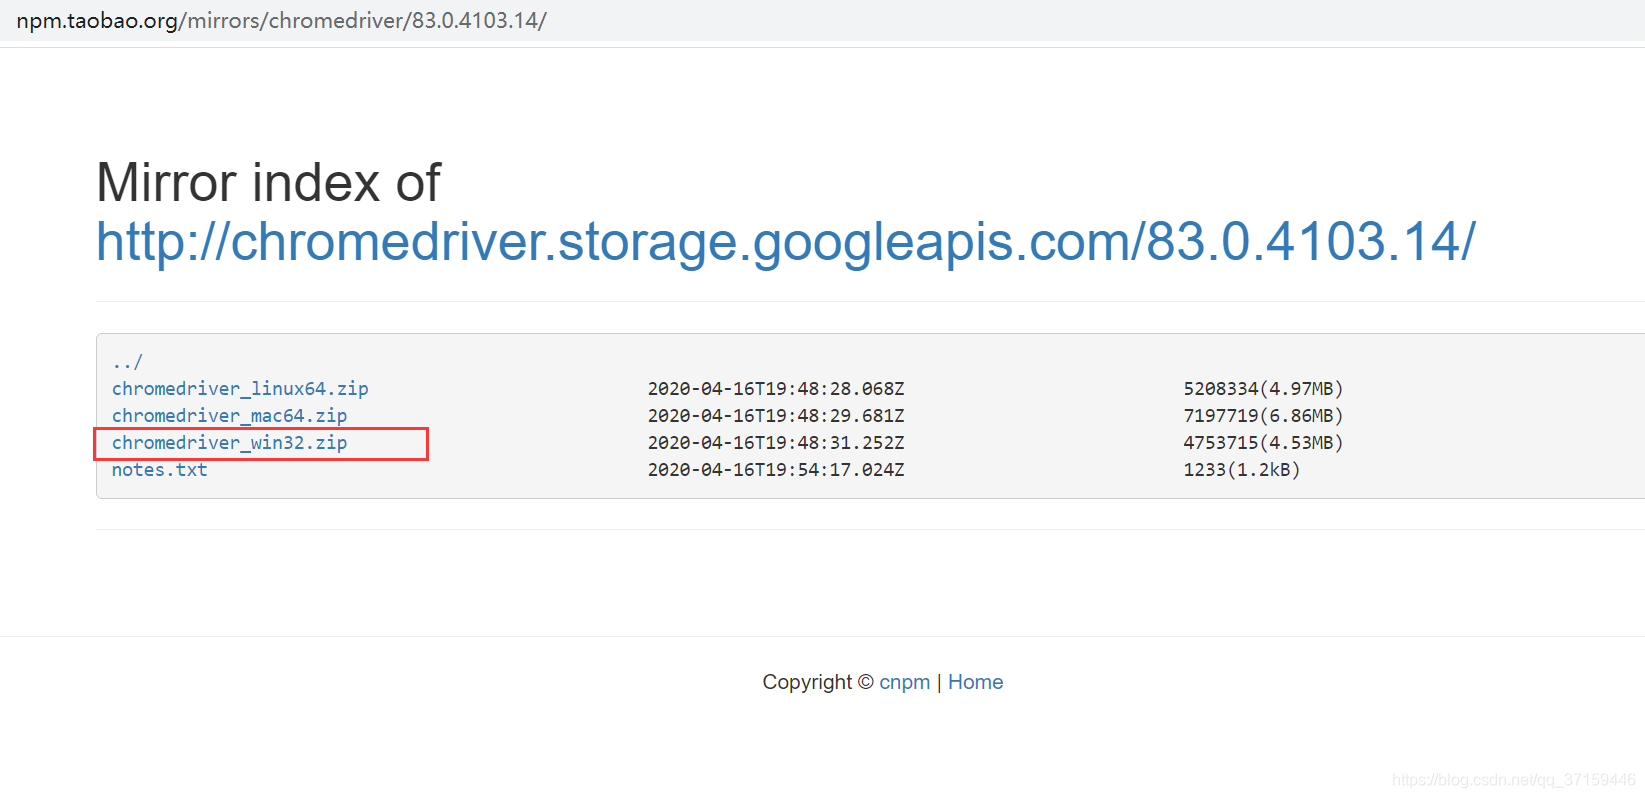The height and width of the screenshot is (798, 1645).
Task: Click the browser address bar
Action: click(x=800, y=20)
